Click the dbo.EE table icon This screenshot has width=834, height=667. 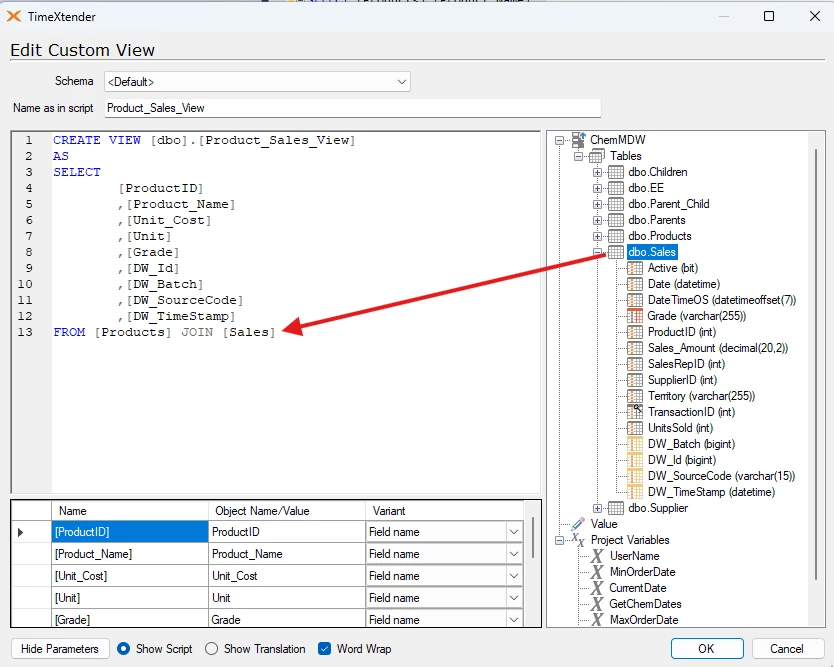pos(616,188)
